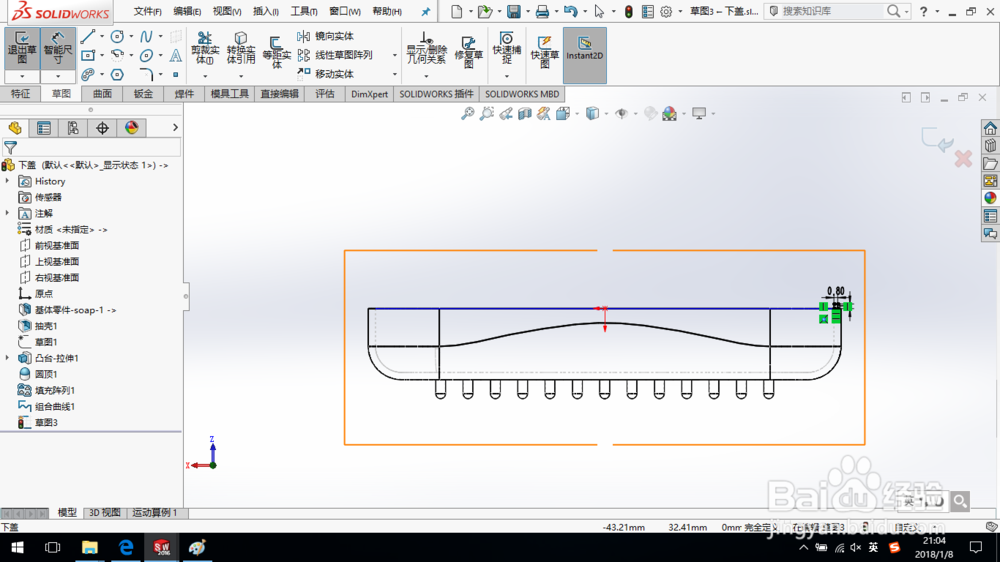Switch to the 3D 视图 bottom tab
1000x562 pixels.
[105, 512]
